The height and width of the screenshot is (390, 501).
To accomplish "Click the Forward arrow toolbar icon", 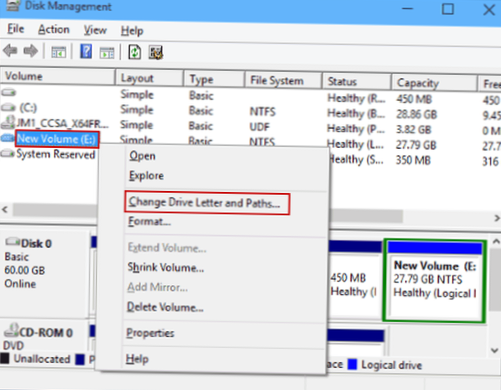I will [x=31, y=51].
